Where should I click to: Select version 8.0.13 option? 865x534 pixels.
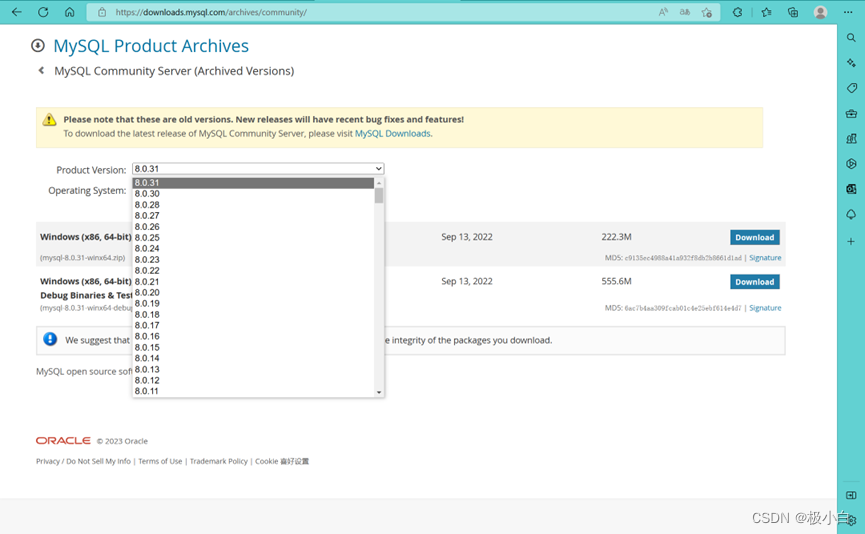coord(253,369)
